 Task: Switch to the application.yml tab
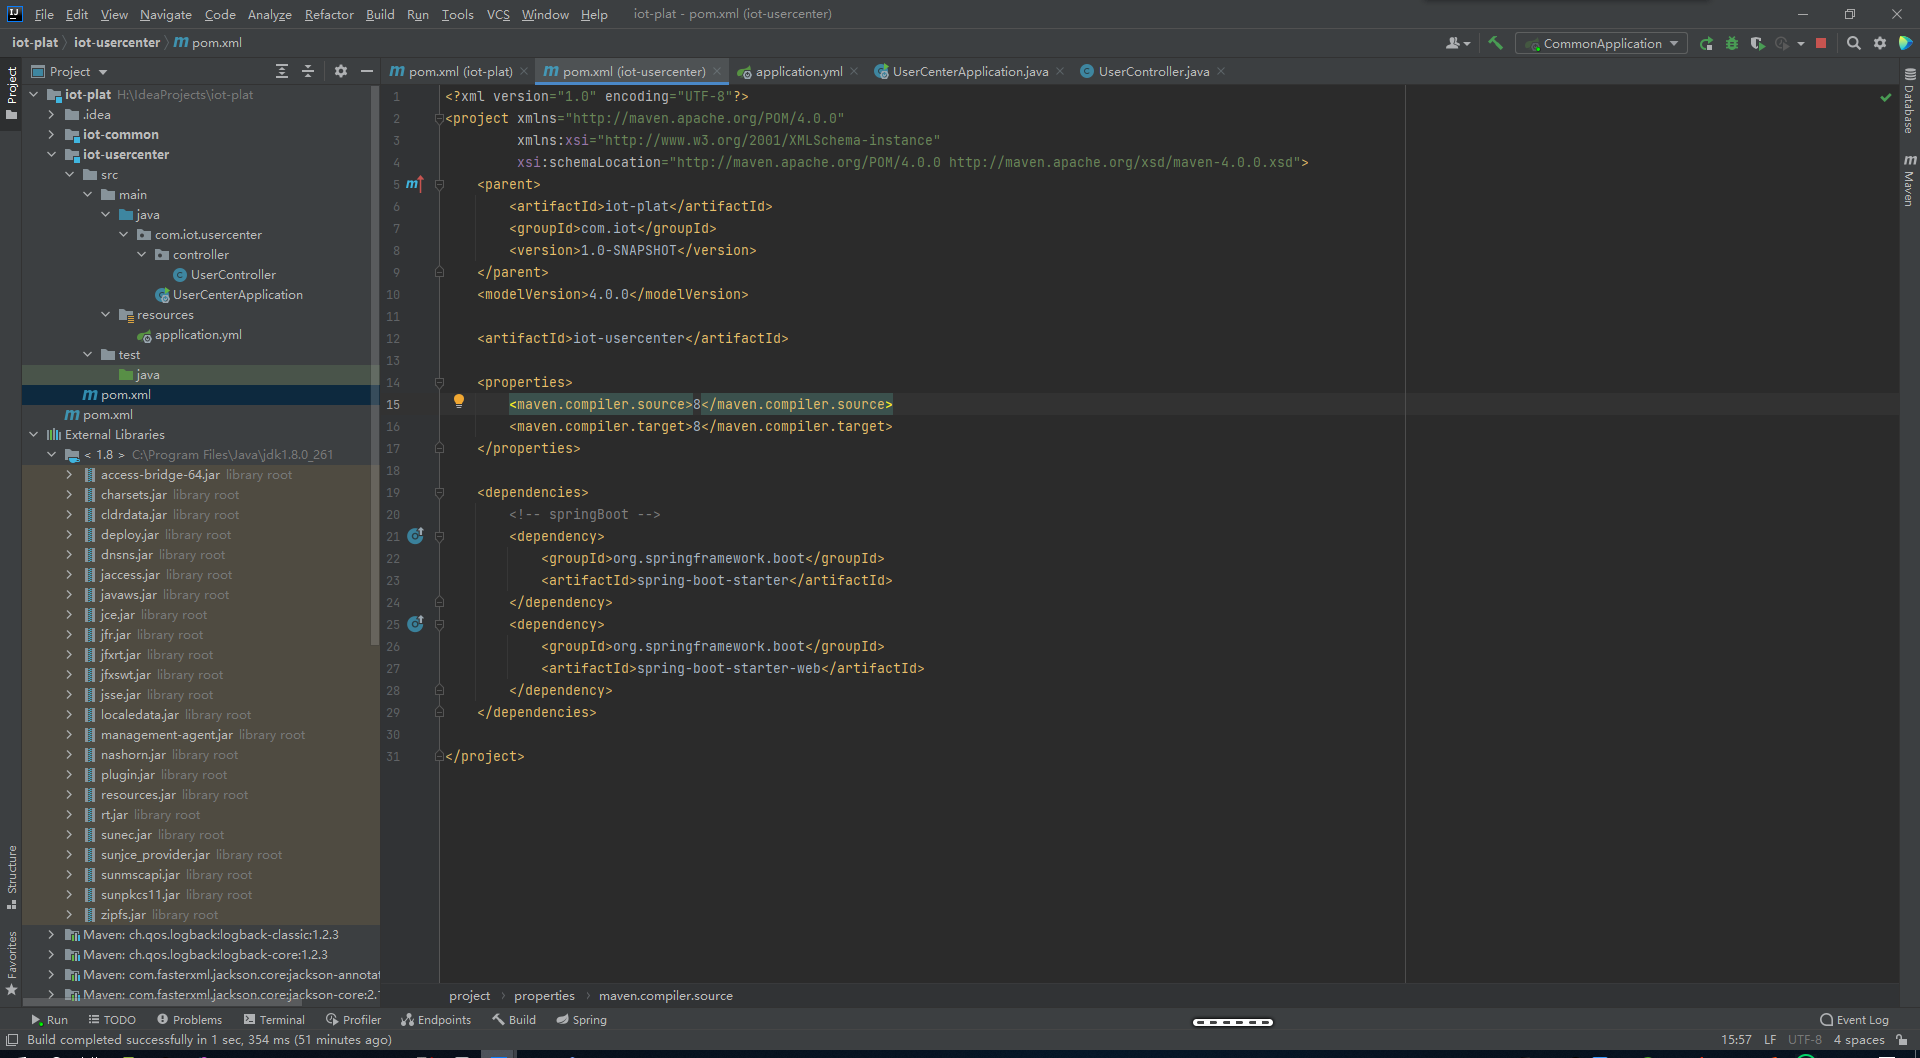pyautogui.click(x=797, y=71)
